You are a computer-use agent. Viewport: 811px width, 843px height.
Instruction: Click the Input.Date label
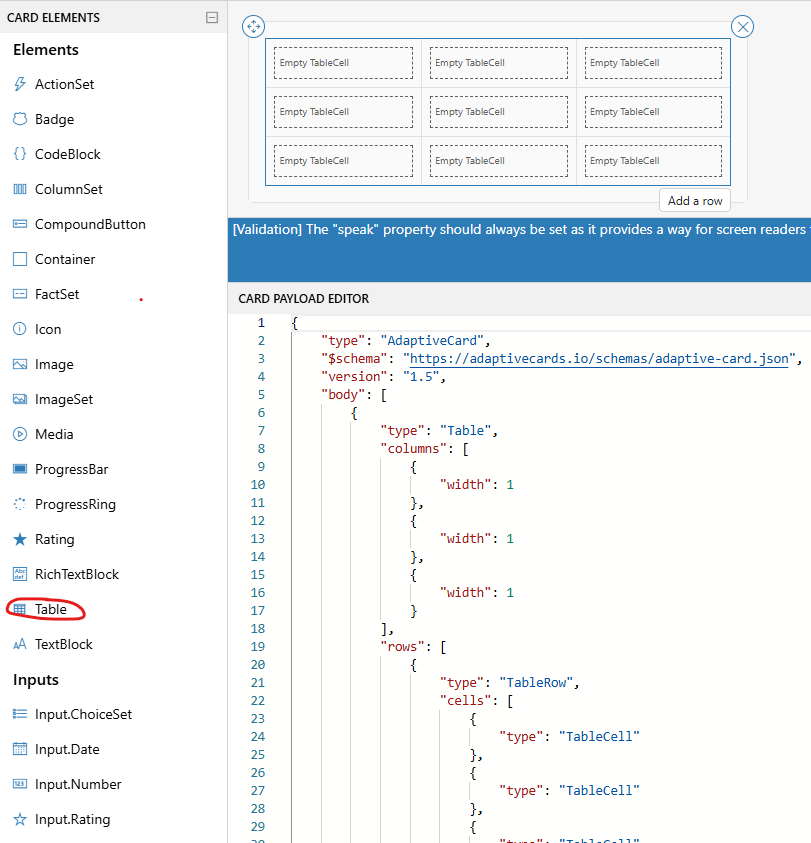67,749
